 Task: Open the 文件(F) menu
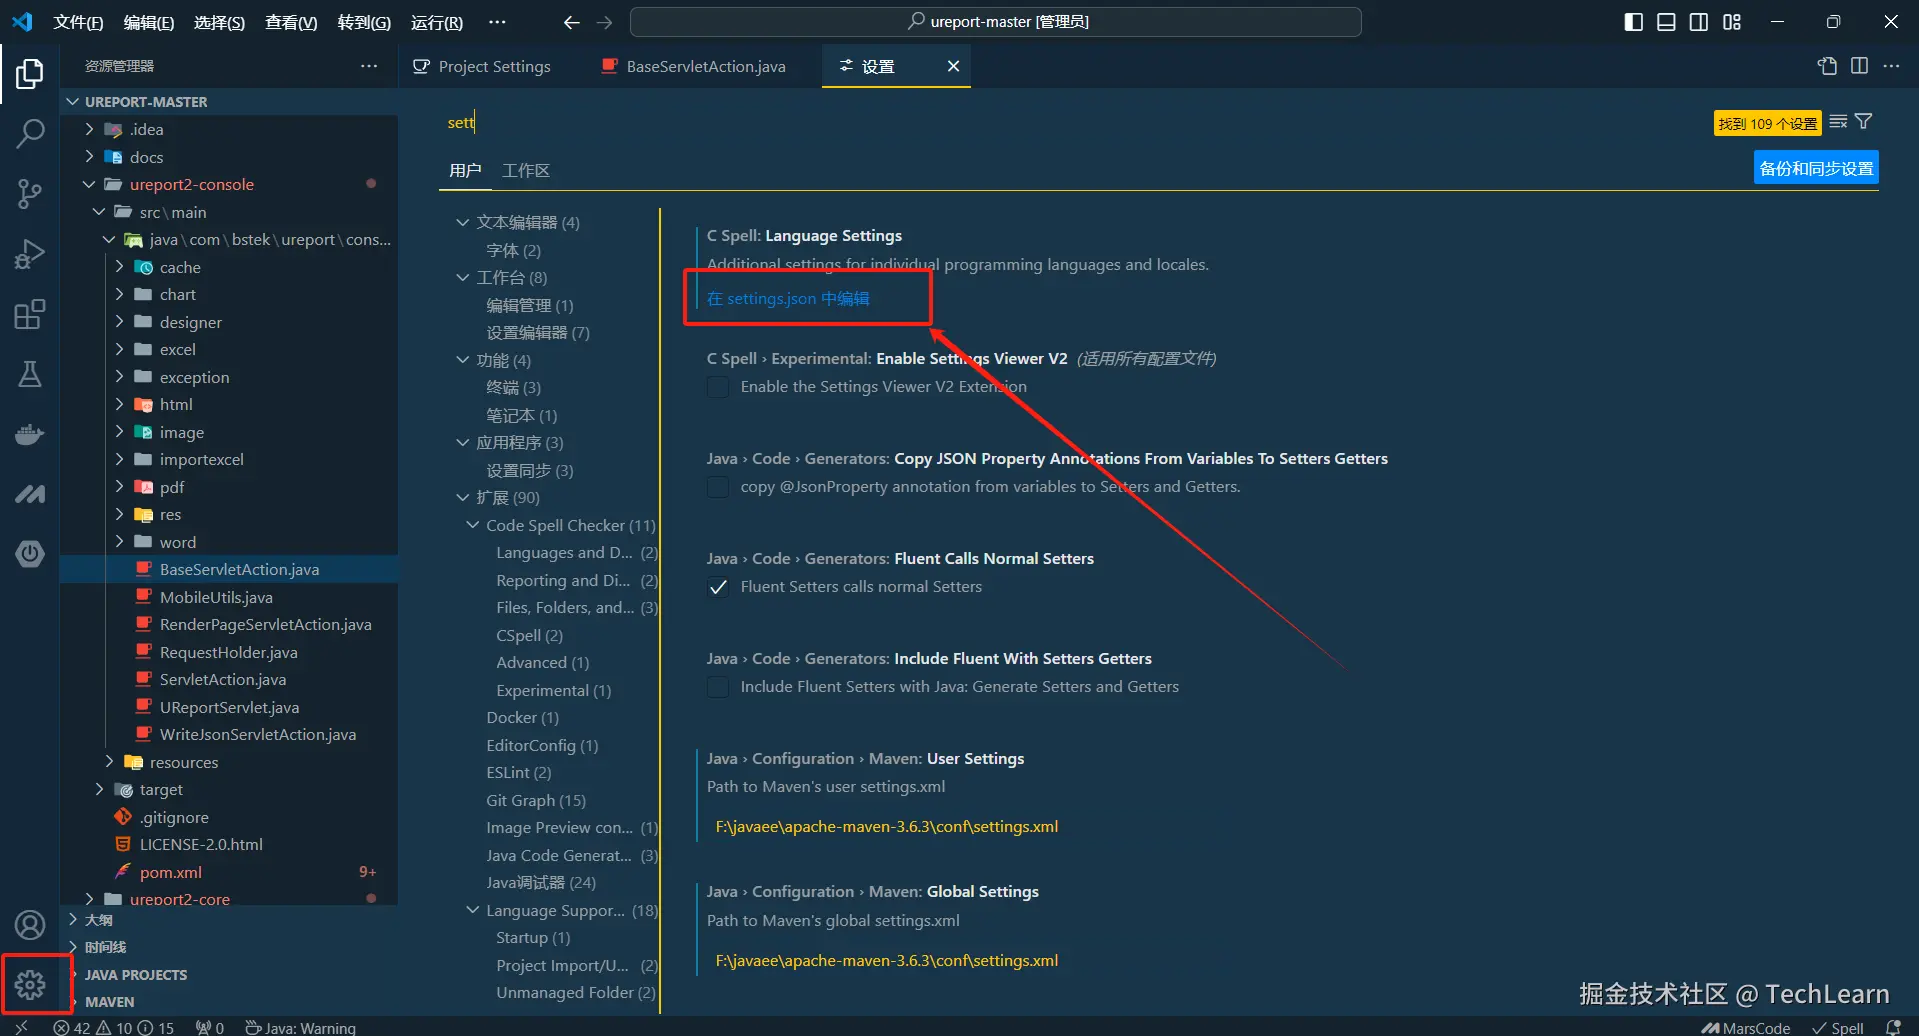click(78, 22)
